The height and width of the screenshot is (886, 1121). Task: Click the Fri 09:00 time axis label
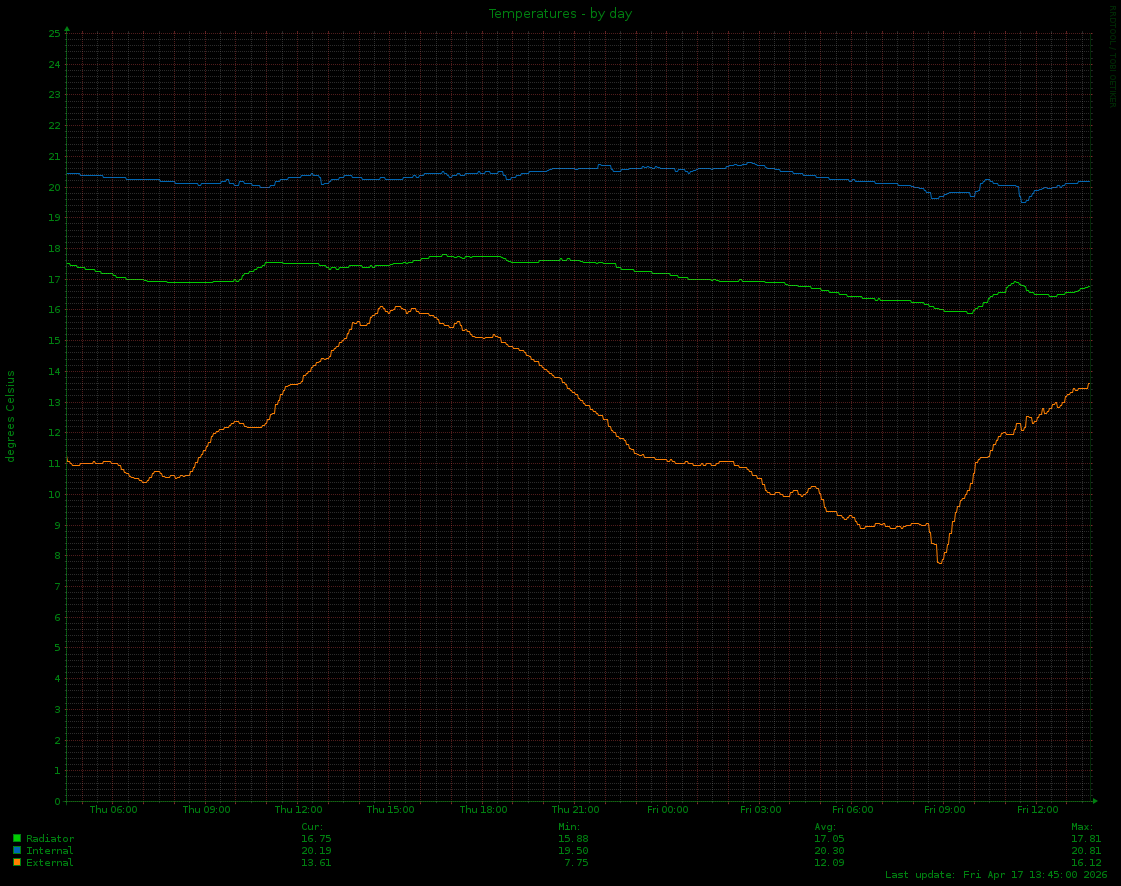tap(944, 810)
